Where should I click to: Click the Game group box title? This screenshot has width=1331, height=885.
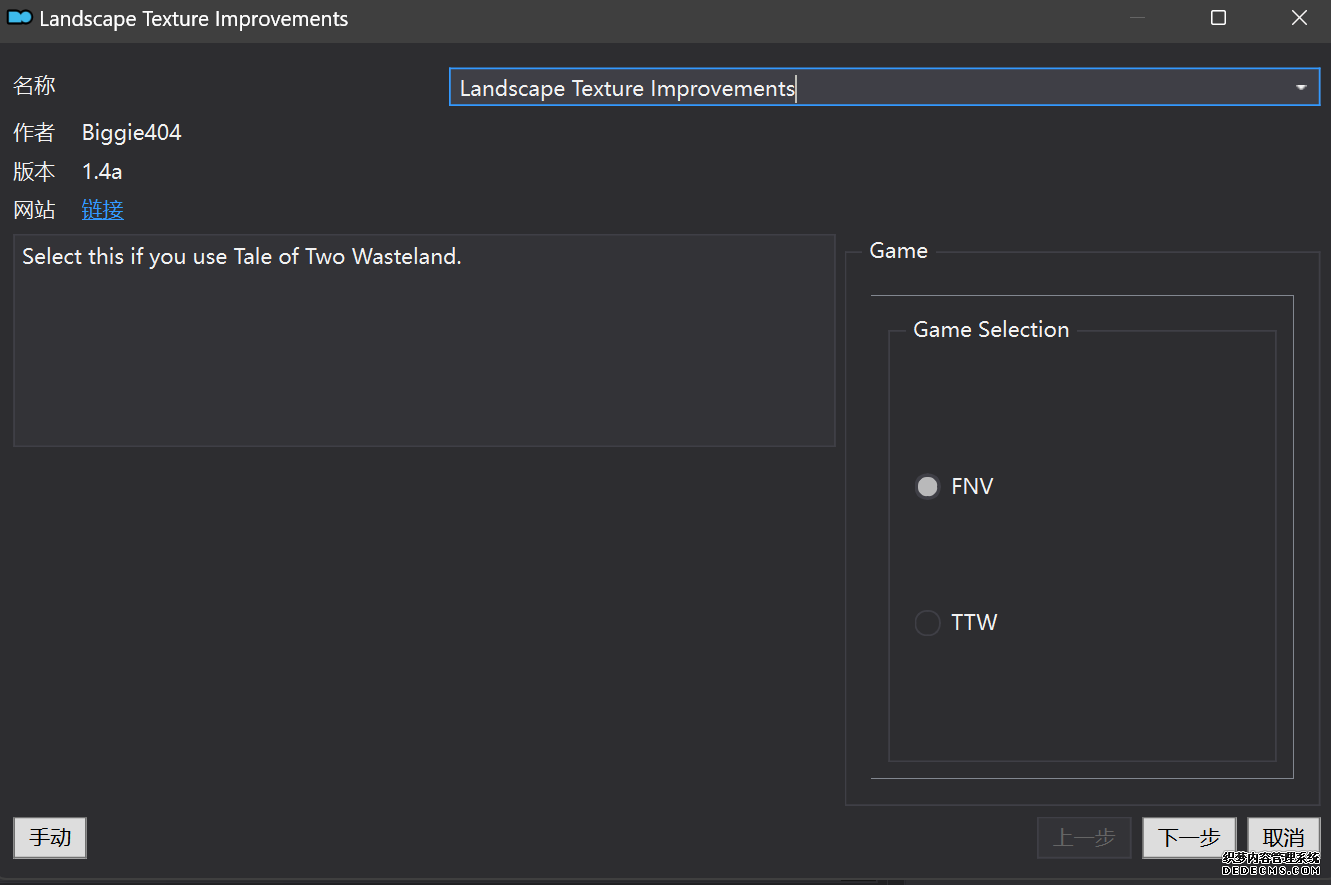click(898, 251)
